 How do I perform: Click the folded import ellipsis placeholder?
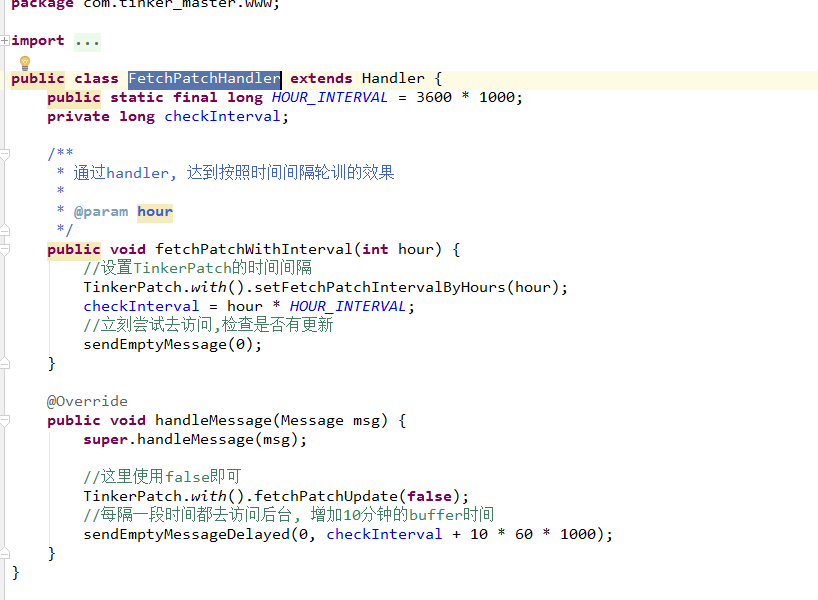(x=87, y=41)
